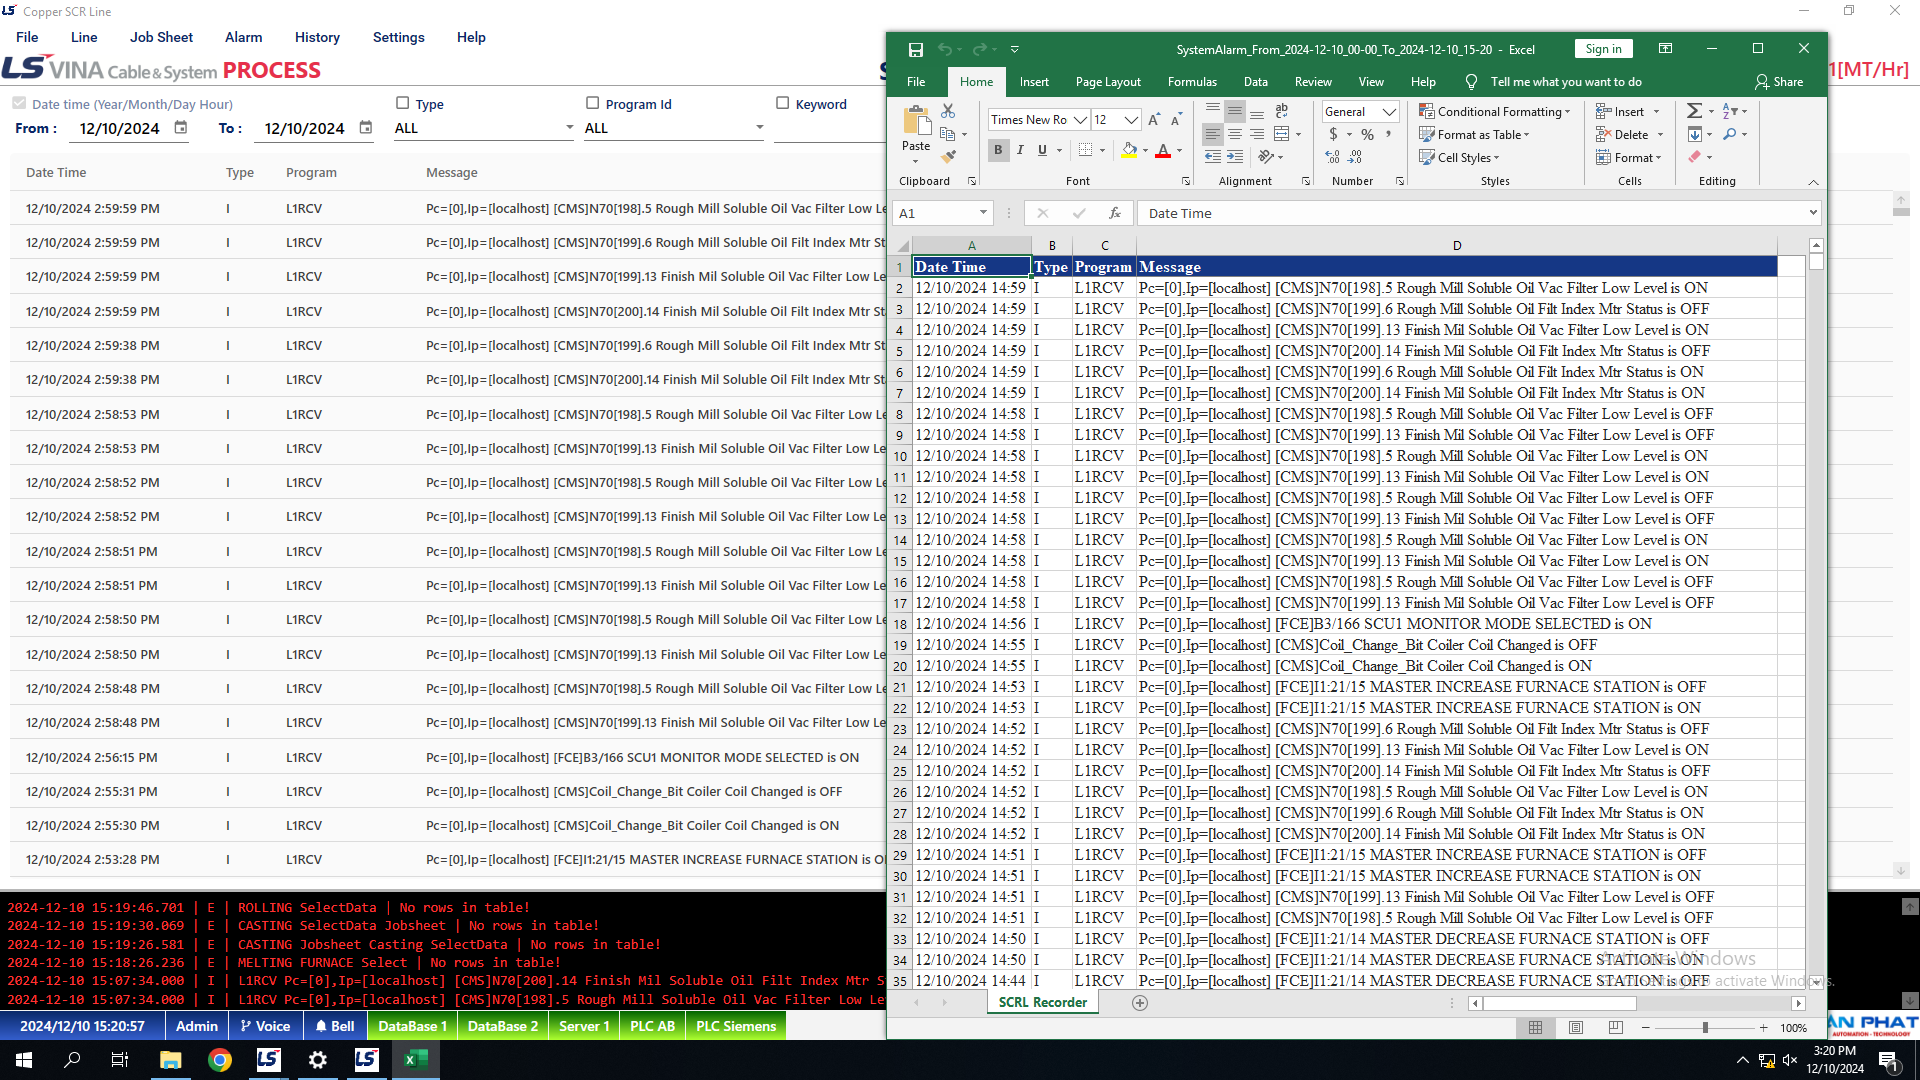Toggle Bold formatting in the ribbon
Screen dimensions: 1920x1080
(997, 150)
